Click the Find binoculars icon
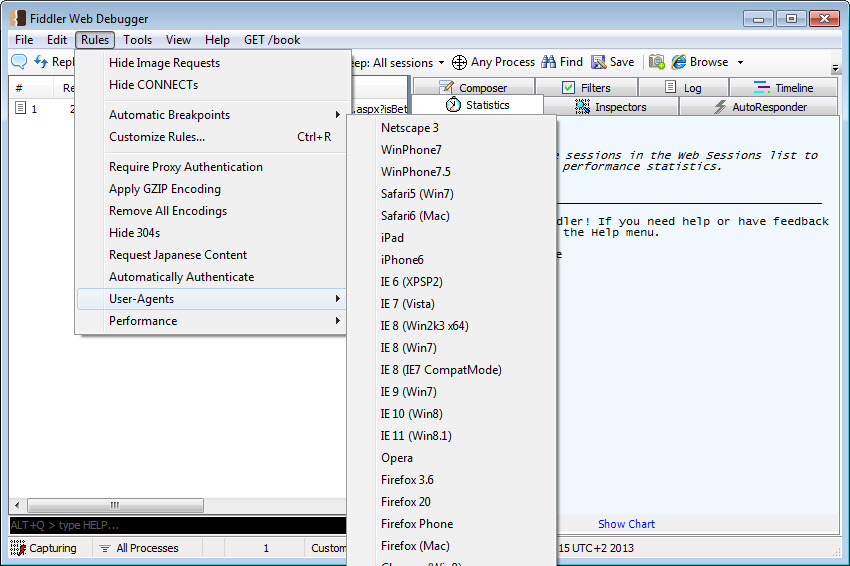This screenshot has width=850, height=566. 549,62
